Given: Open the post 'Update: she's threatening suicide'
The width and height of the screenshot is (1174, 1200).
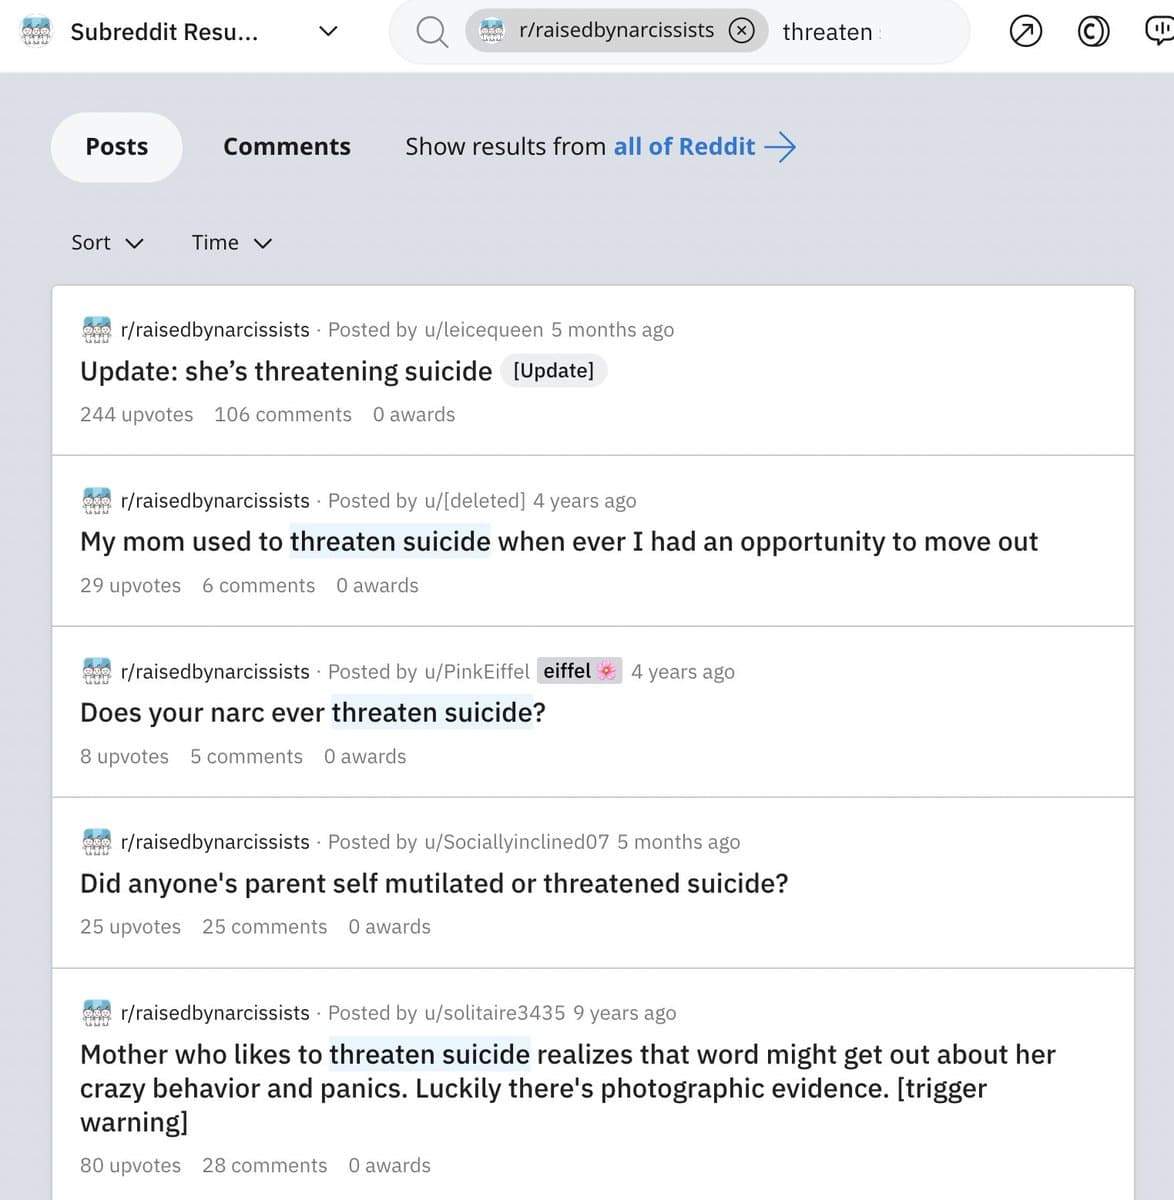Looking at the screenshot, I should [284, 371].
